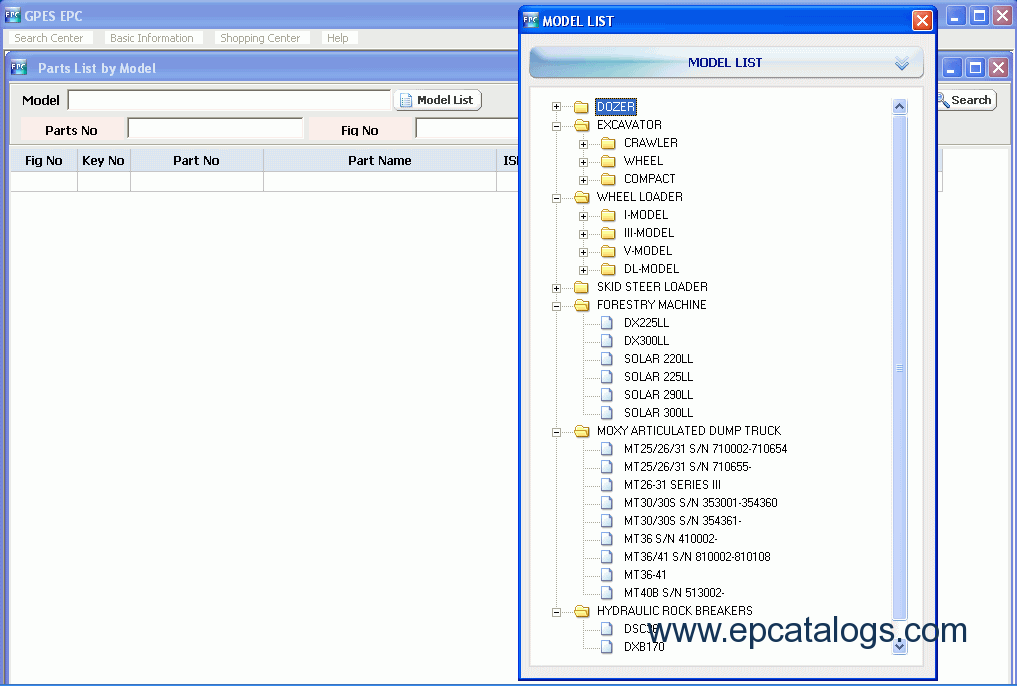
Task: Expand the CRAWLER subfolder node
Action: tap(584, 144)
